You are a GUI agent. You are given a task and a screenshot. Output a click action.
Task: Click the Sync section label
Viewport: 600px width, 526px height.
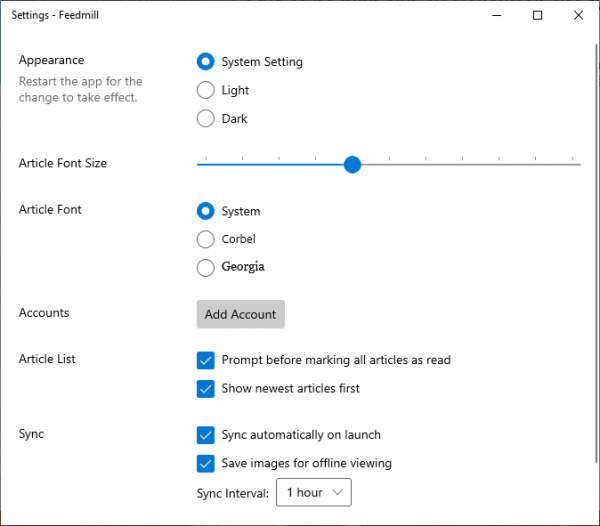point(31,434)
